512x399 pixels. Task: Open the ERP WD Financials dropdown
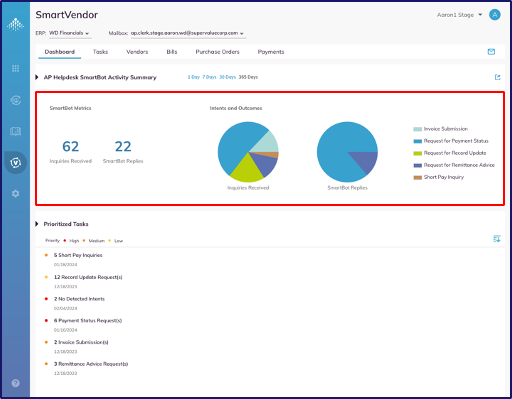click(70, 33)
